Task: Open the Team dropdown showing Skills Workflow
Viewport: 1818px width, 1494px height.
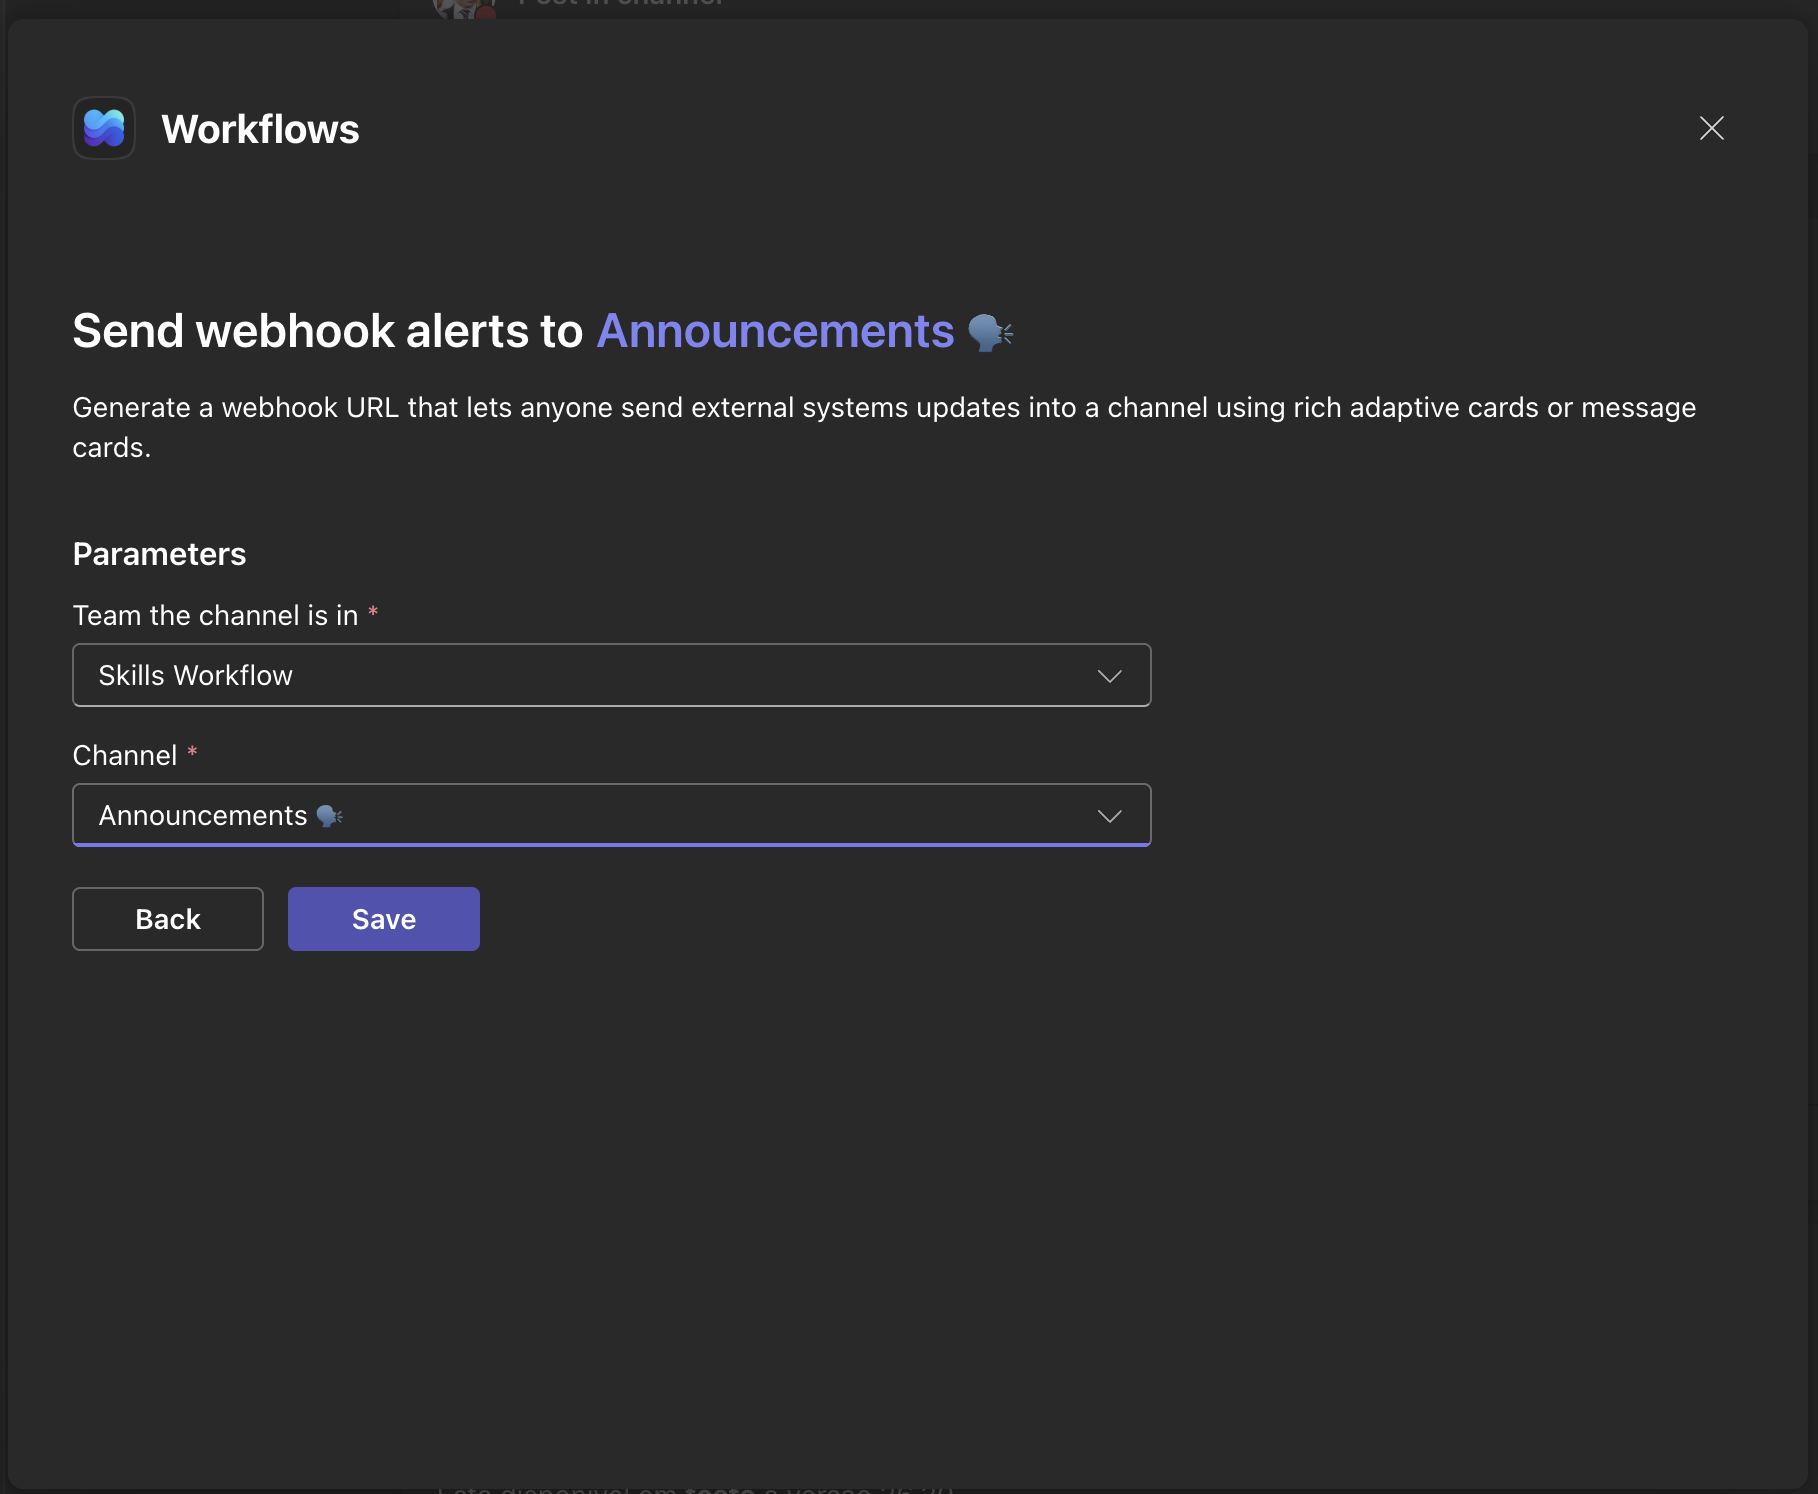Action: point(612,675)
